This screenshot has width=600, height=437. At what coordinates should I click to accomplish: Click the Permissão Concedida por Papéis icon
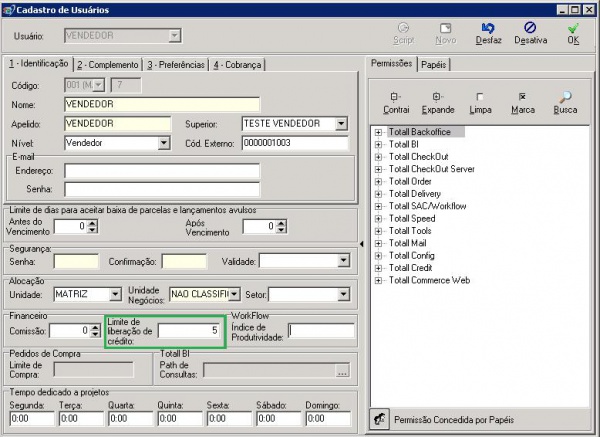pos(381,419)
